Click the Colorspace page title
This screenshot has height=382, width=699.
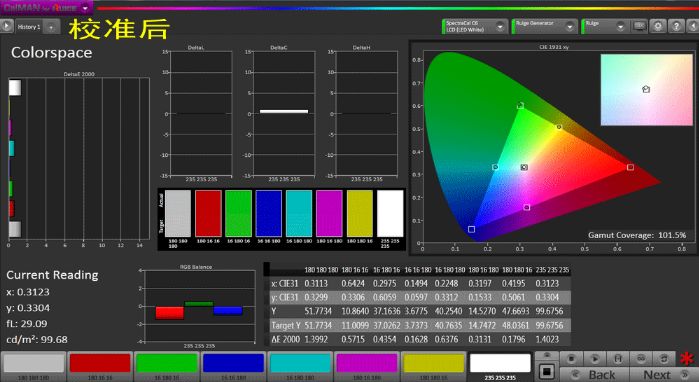click(x=51, y=53)
